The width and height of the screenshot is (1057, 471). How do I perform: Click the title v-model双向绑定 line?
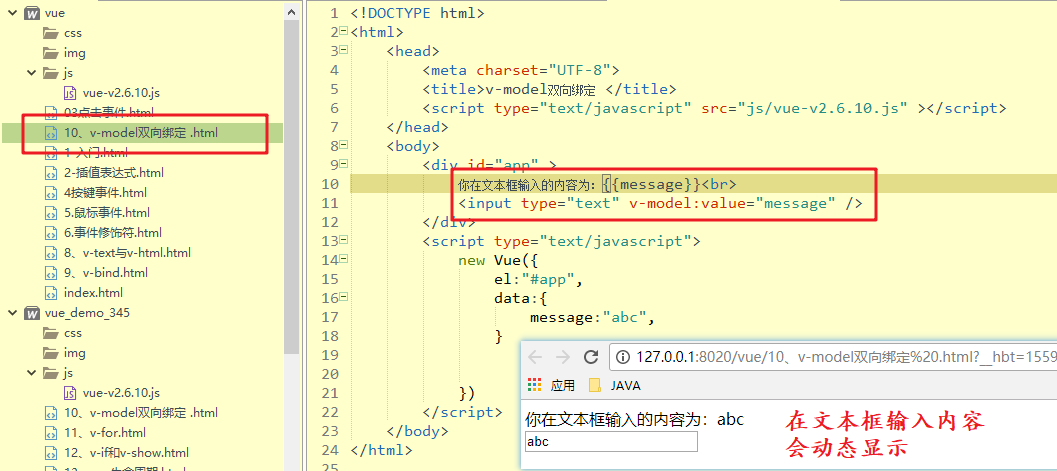549,89
